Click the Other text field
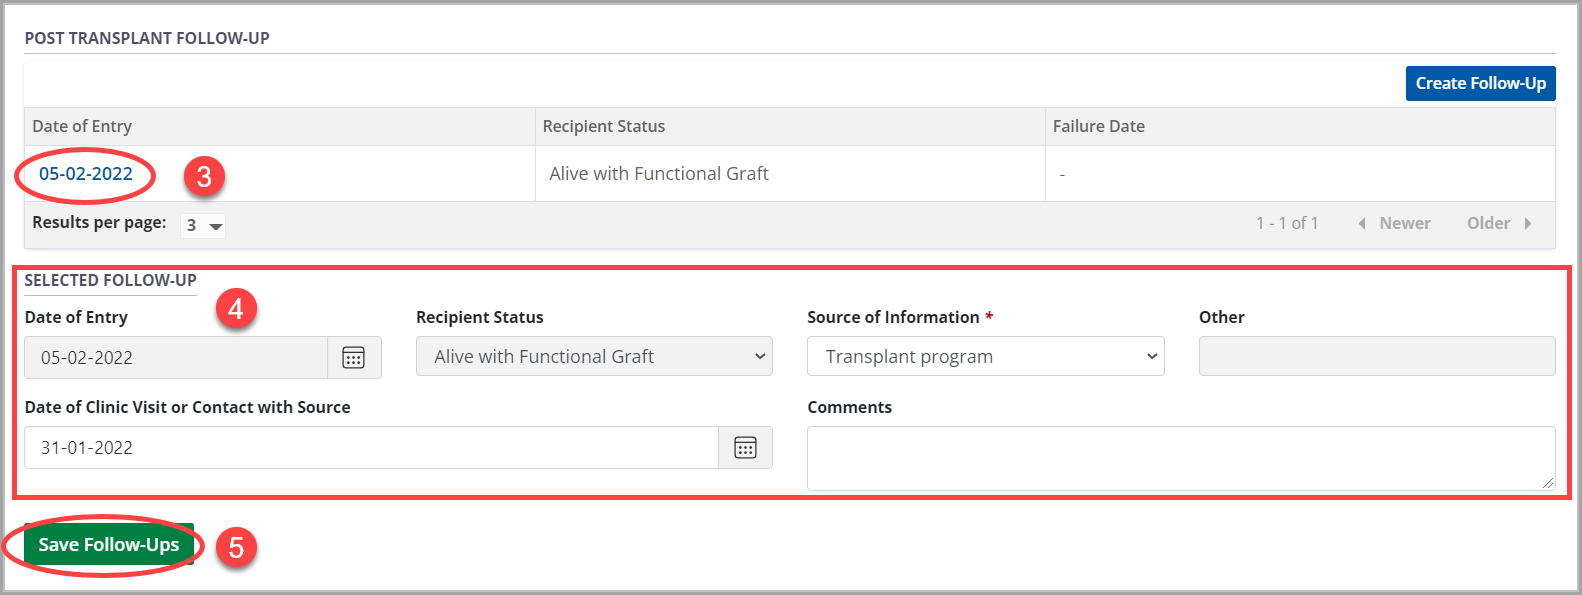Viewport: 1582px width, 595px height. coord(1376,357)
